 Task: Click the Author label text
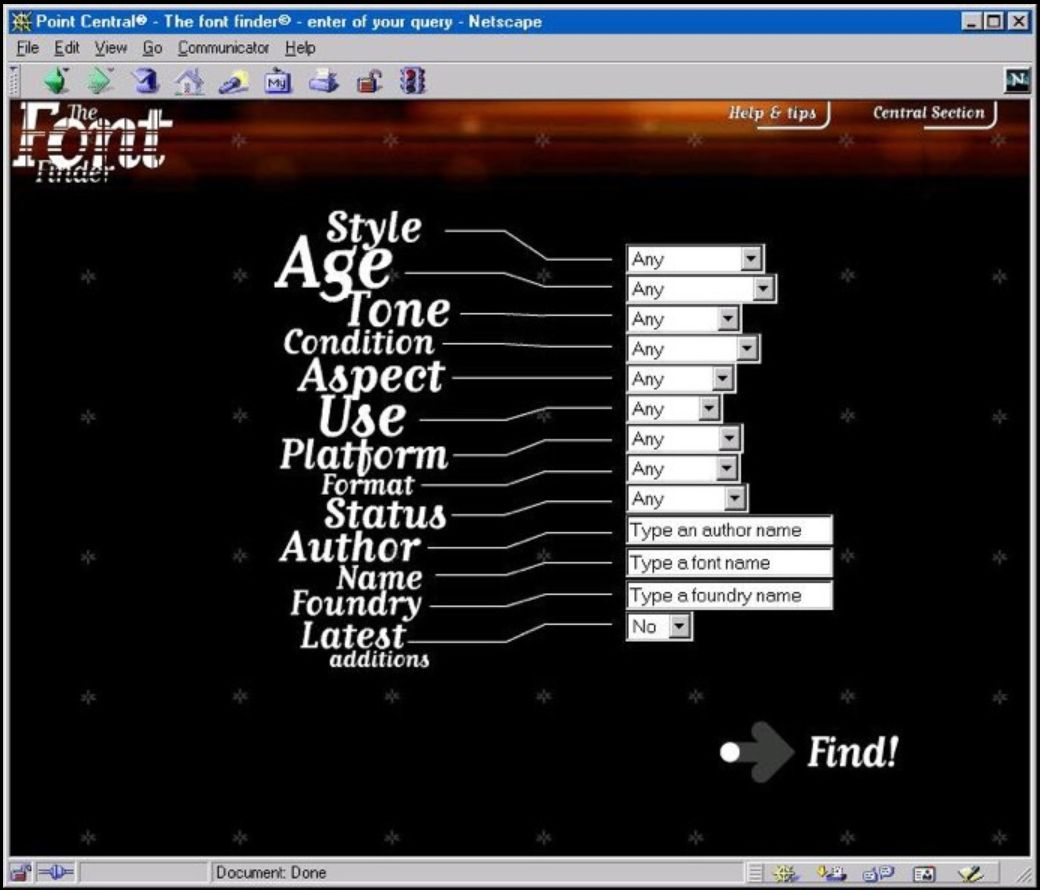point(351,548)
